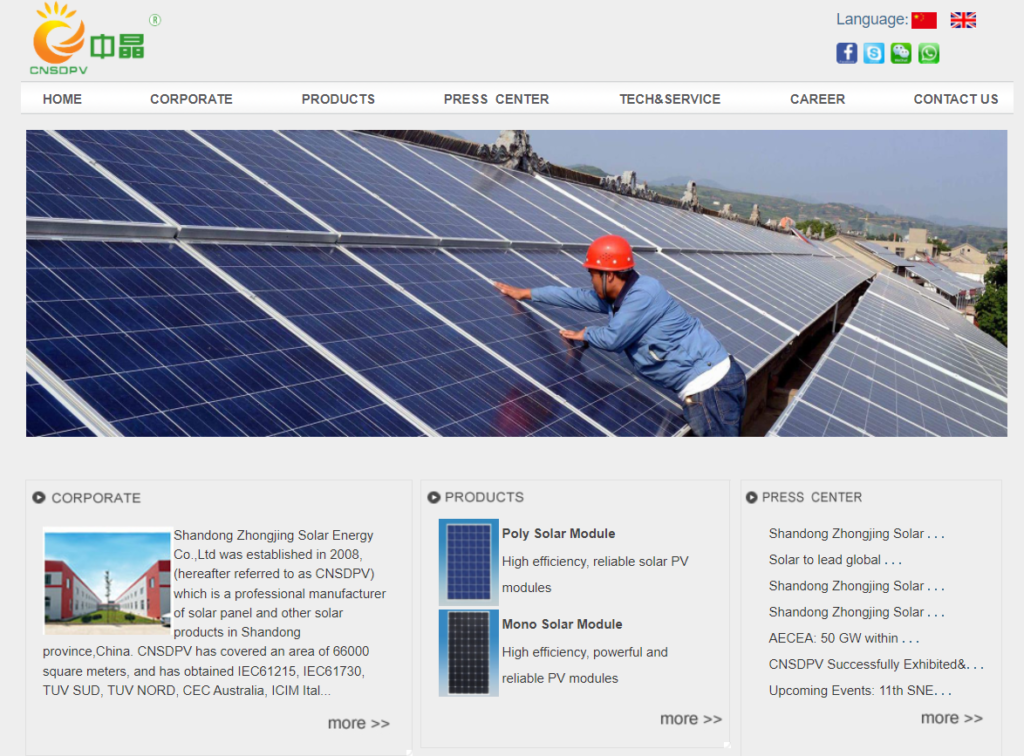Open the PRODUCTS menu item
1024x756 pixels.
[338, 99]
